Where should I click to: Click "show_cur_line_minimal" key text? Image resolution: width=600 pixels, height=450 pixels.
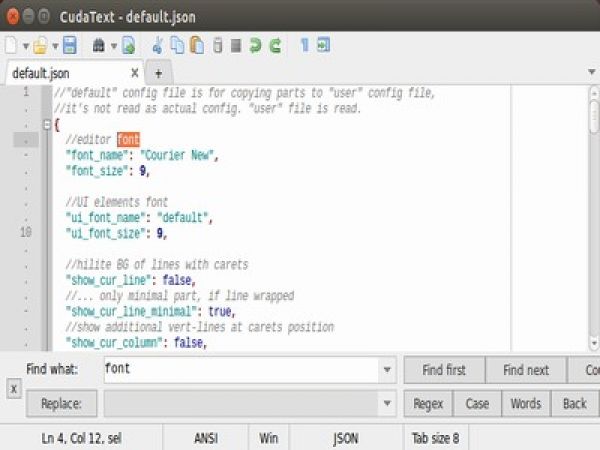[x=131, y=311]
